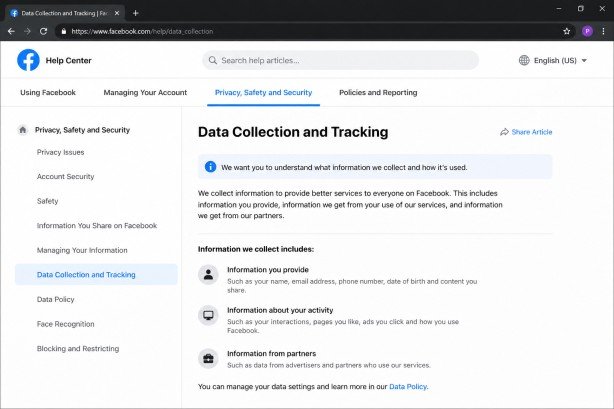614x409 pixels.
Task: Click the browser back arrow
Action: [11, 31]
